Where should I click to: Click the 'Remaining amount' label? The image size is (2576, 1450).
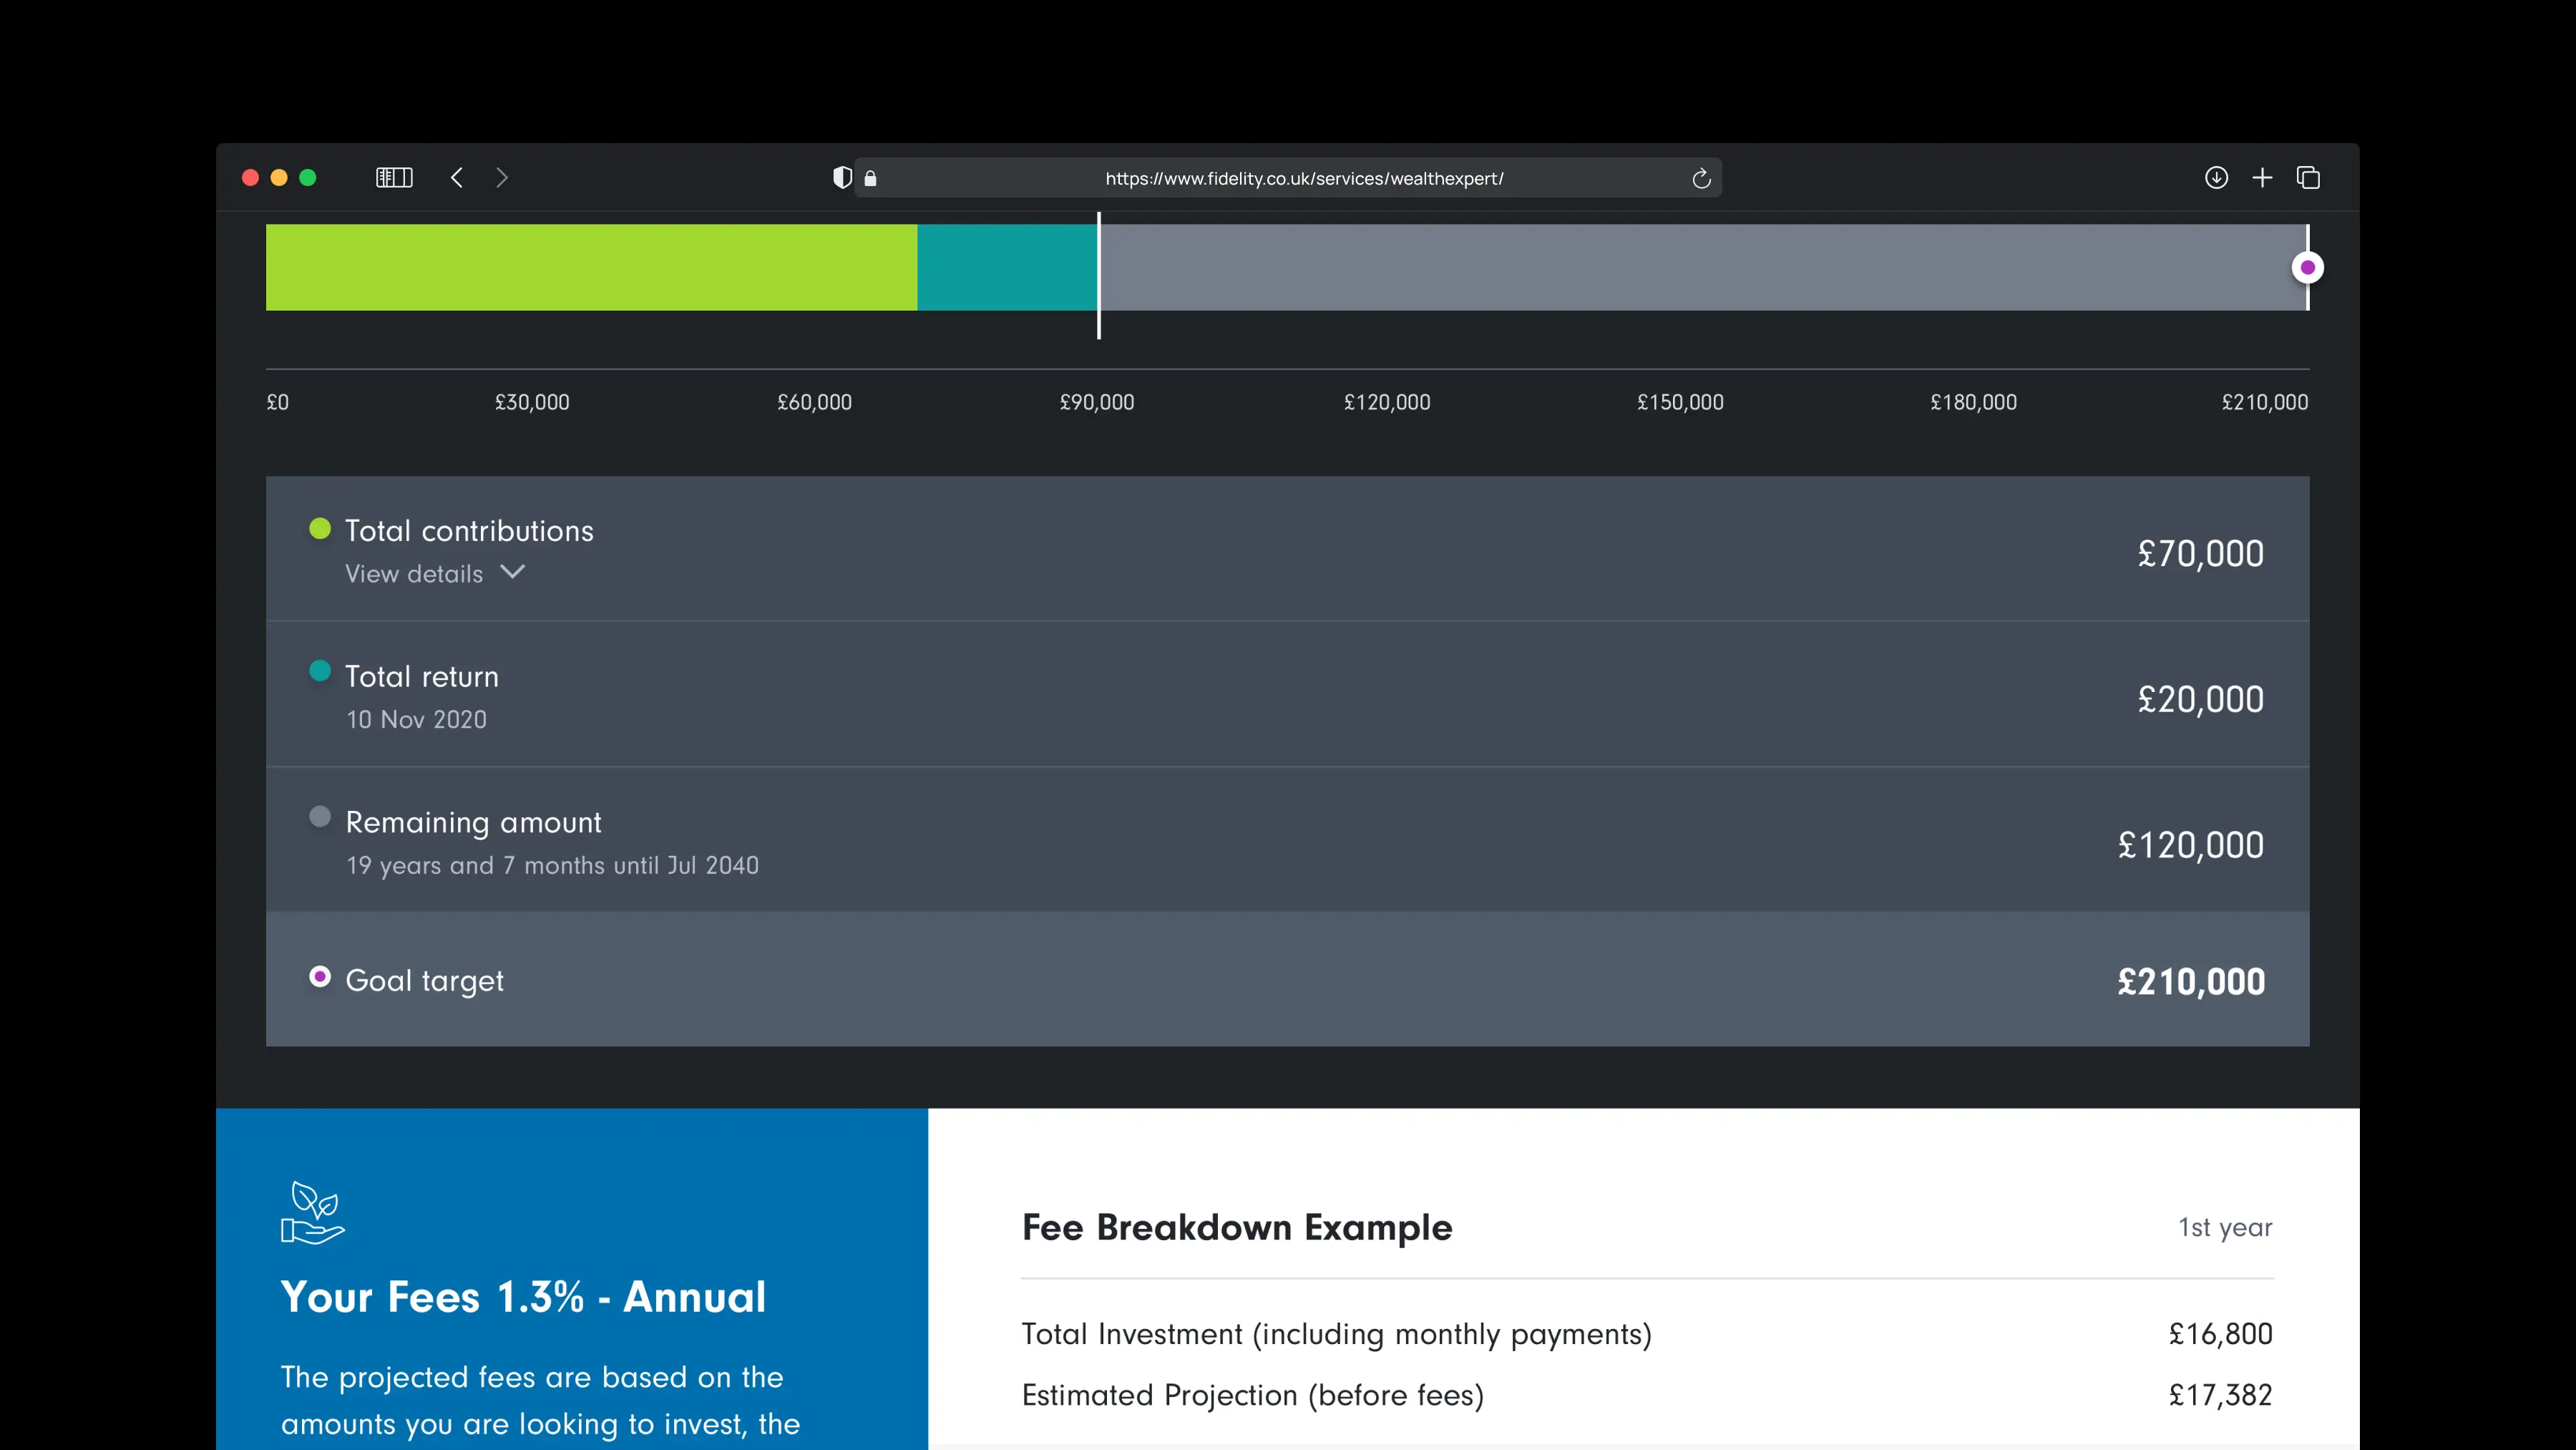473,822
